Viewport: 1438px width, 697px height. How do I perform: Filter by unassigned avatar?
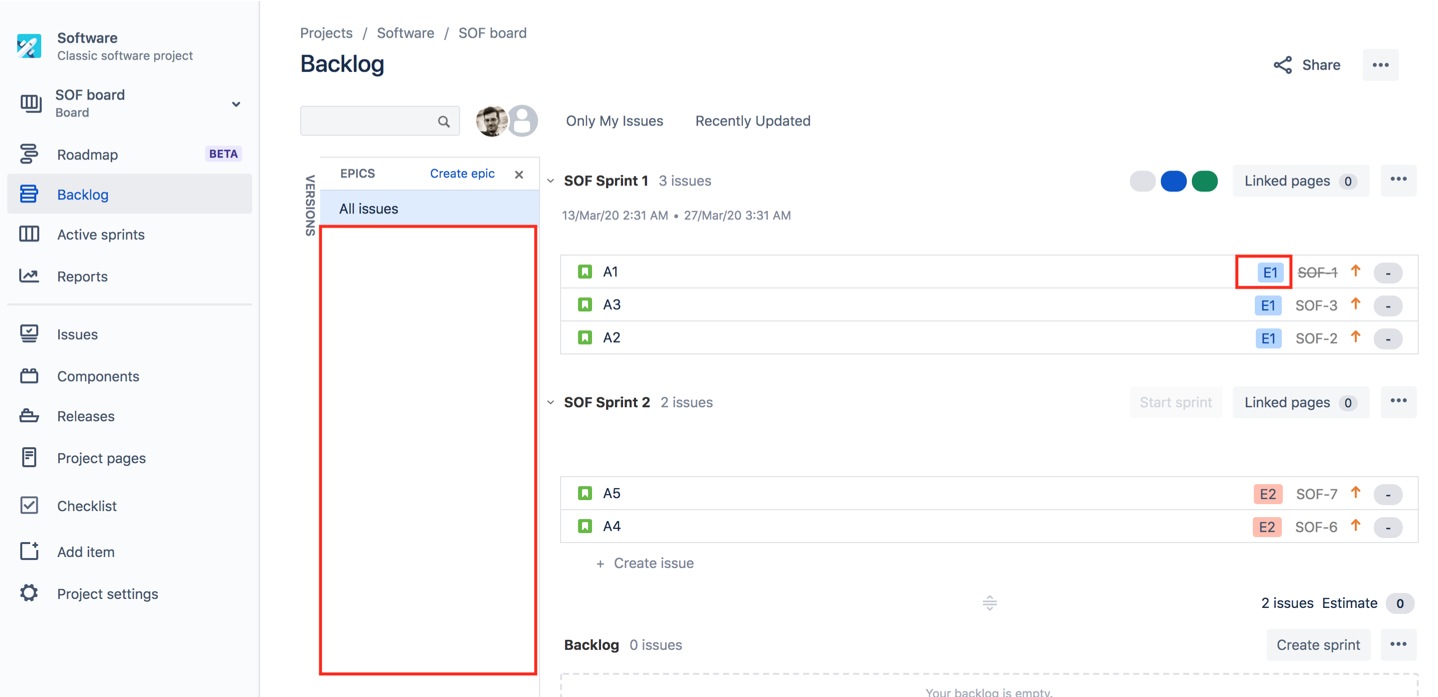pos(522,121)
